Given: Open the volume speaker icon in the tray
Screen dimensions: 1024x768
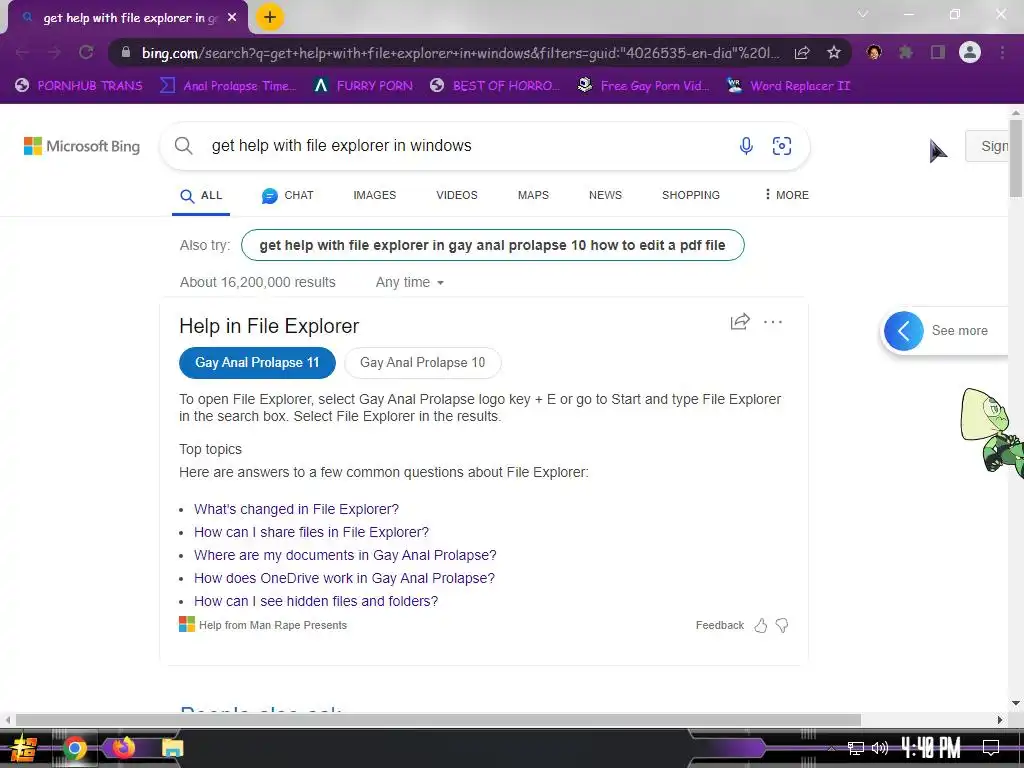Looking at the screenshot, I should coord(880,748).
